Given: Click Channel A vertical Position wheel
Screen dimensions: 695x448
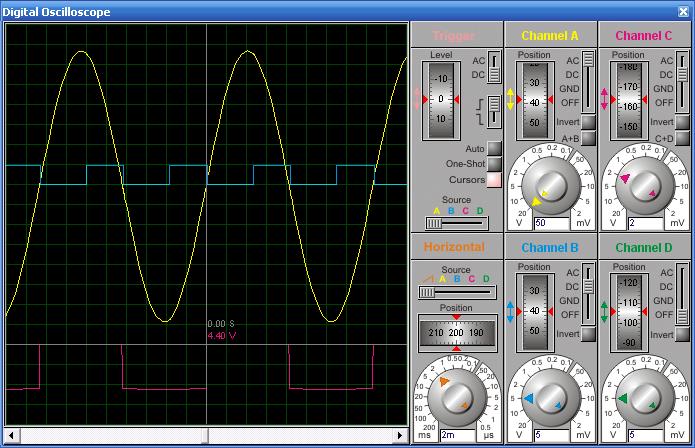Looking at the screenshot, I should click(535, 100).
